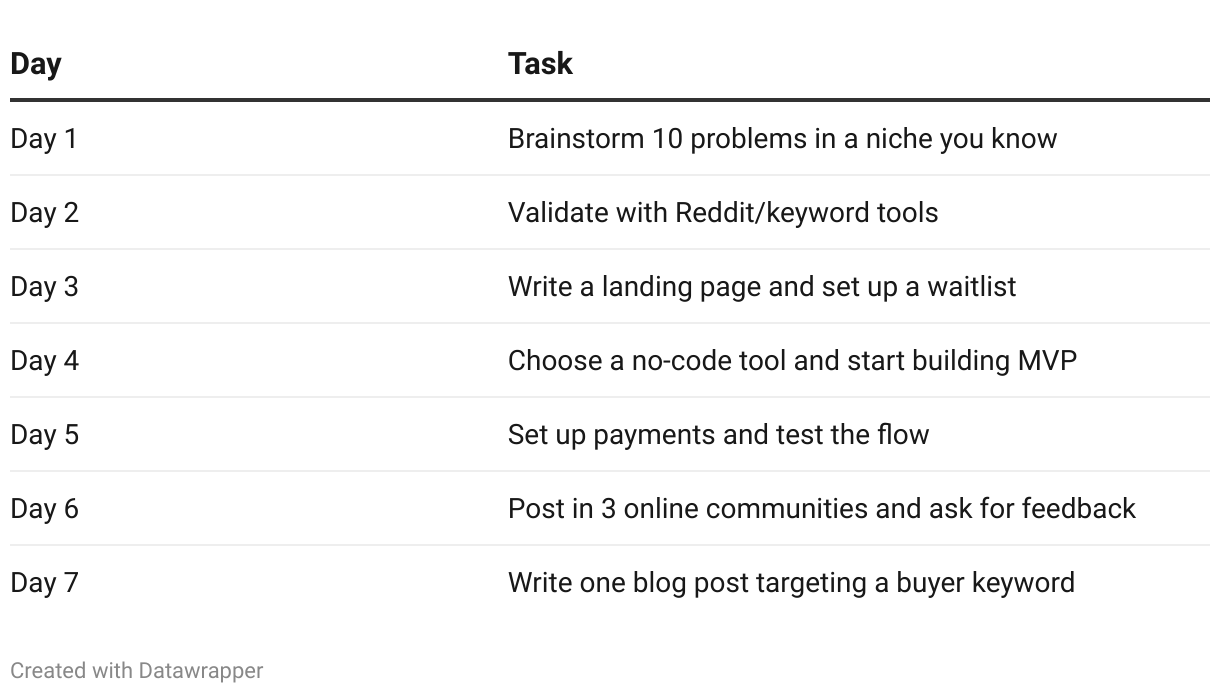Click the landing page and waitlist task

tap(761, 286)
